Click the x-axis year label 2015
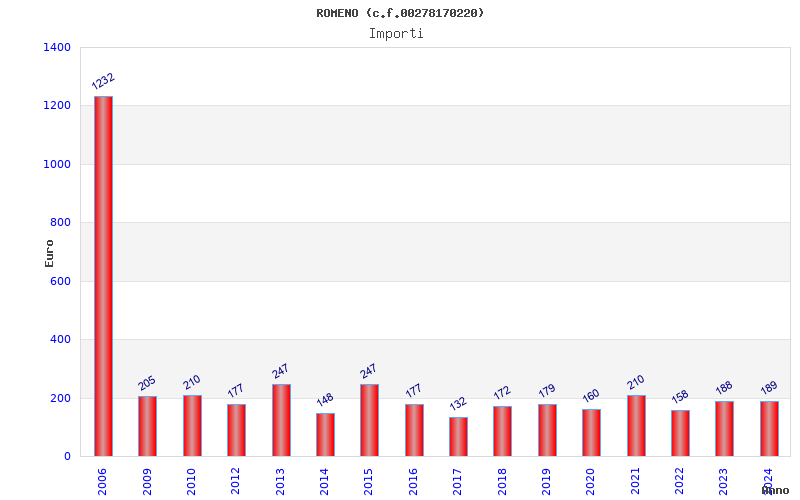800x500 pixels. pyautogui.click(x=368, y=482)
